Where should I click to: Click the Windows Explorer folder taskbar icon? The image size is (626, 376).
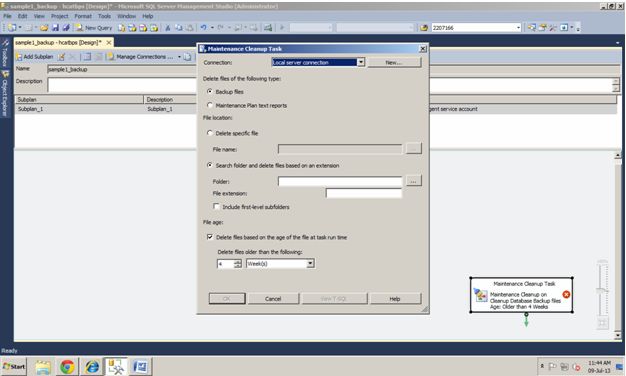coord(43,366)
